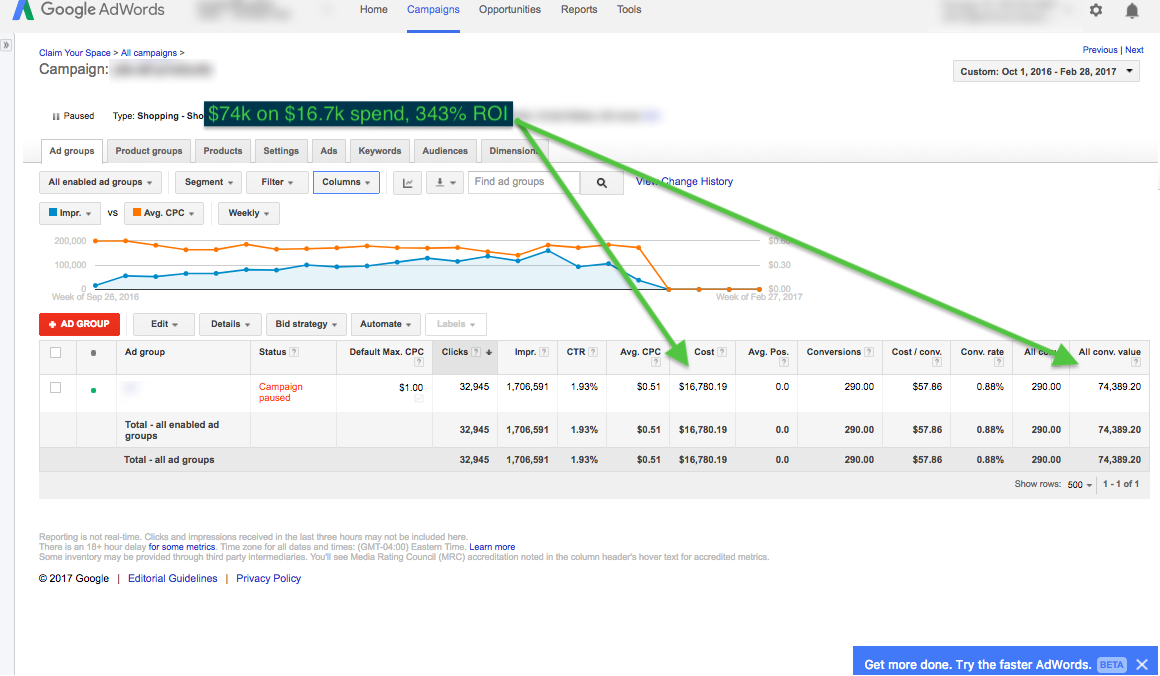Click sort arrow on Clicks column

pyautogui.click(x=489, y=352)
